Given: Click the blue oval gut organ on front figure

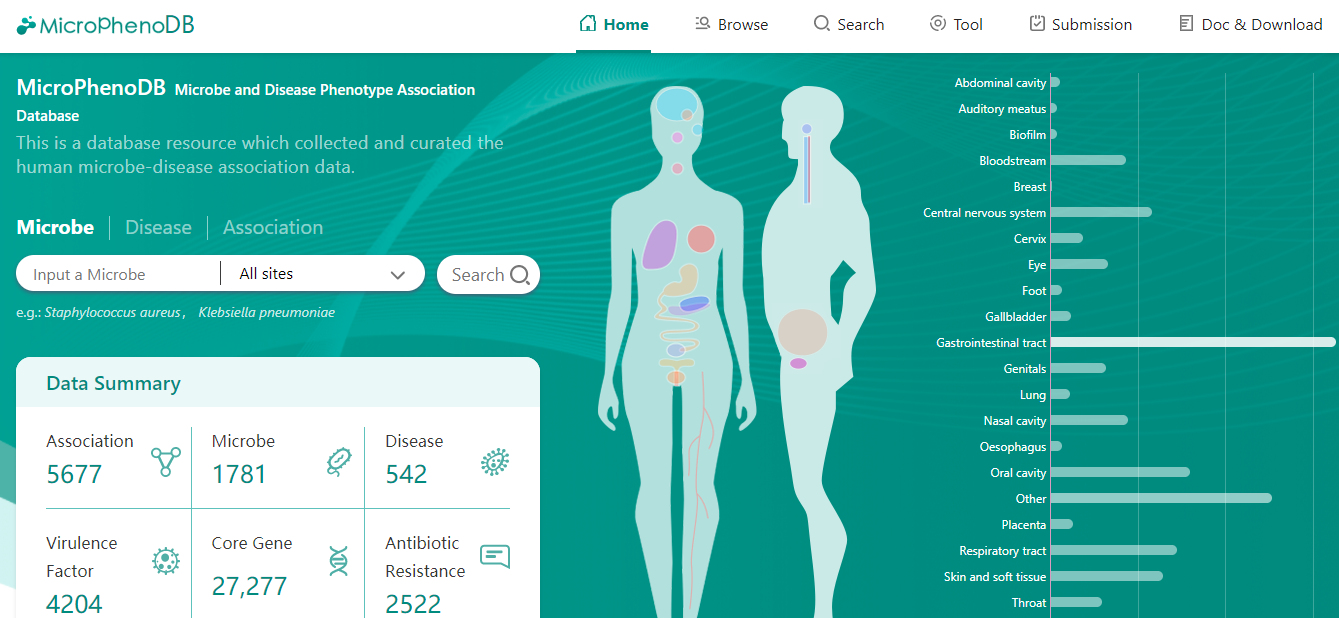Looking at the screenshot, I should pyautogui.click(x=694, y=303).
